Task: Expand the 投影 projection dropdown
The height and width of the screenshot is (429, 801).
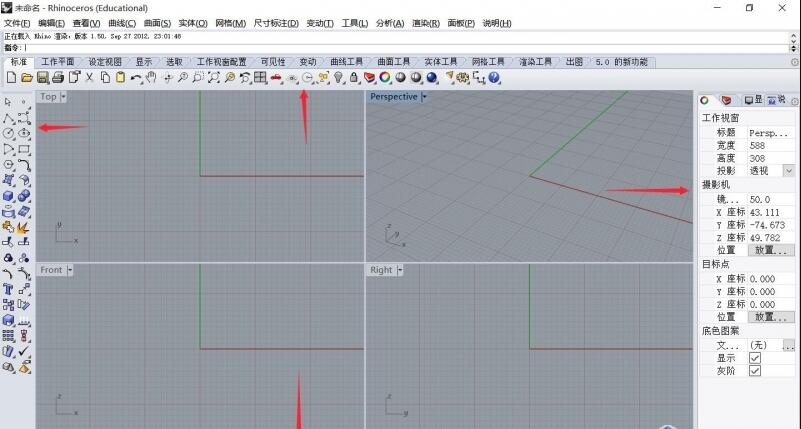Action: [788, 171]
